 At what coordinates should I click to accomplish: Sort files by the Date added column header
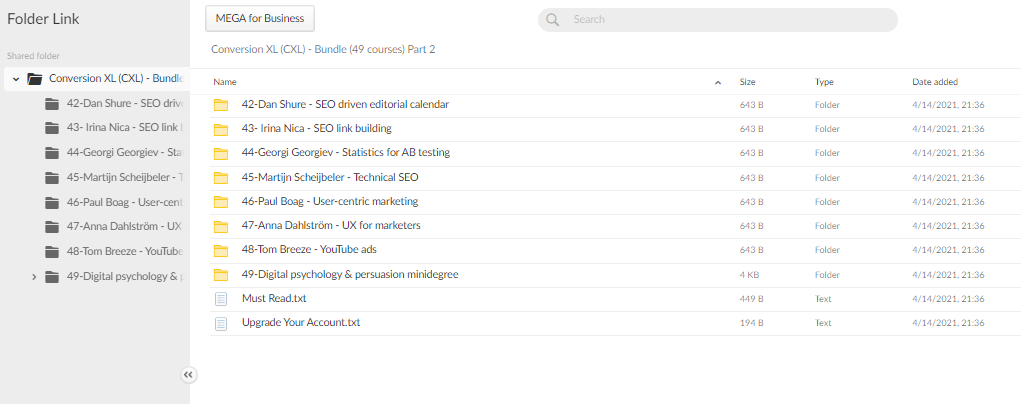tap(935, 82)
